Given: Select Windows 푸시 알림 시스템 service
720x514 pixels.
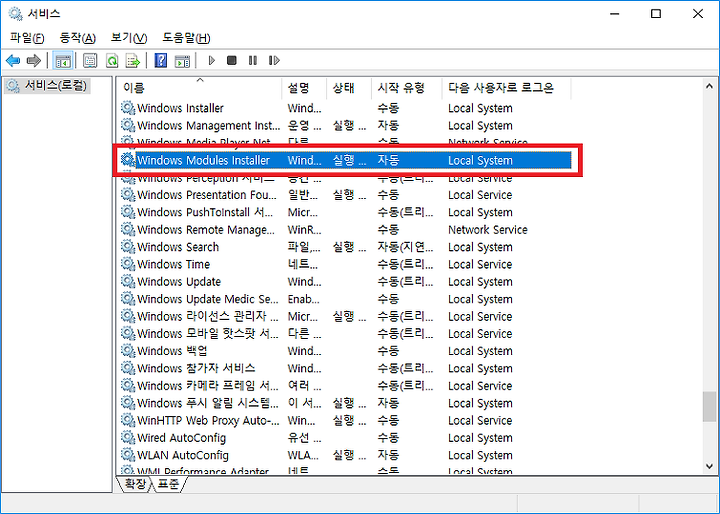Looking at the screenshot, I should click(x=344, y=403).
